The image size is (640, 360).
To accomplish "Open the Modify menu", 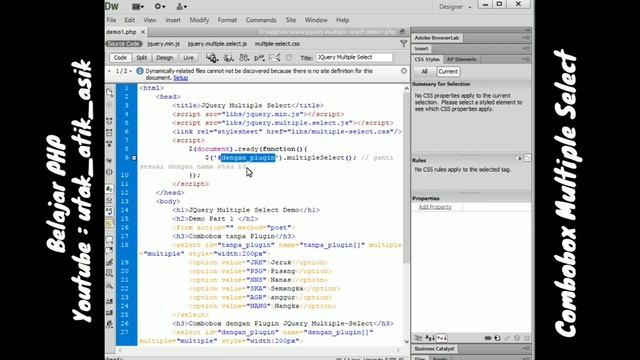I will (x=199, y=20).
